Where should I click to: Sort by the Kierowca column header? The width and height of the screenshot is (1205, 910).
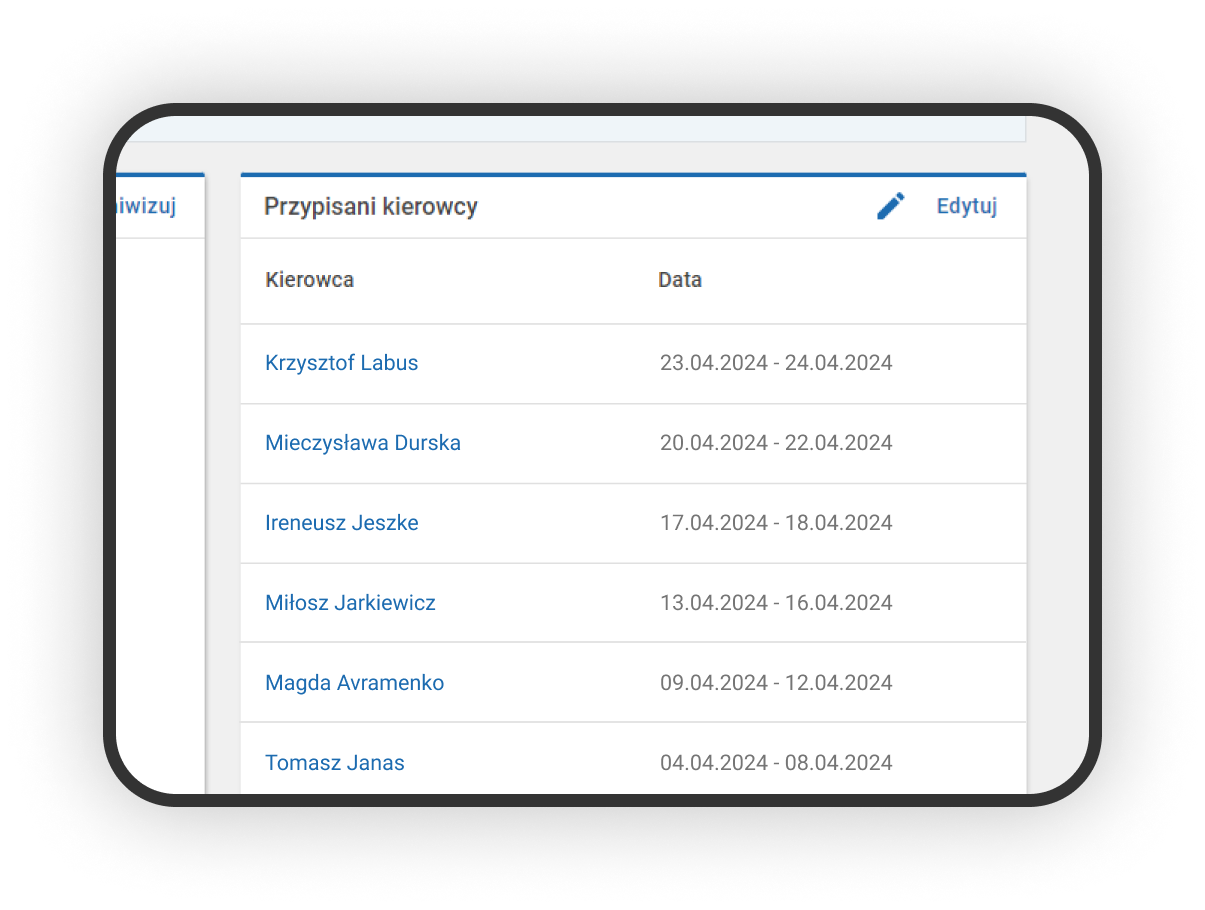[309, 280]
